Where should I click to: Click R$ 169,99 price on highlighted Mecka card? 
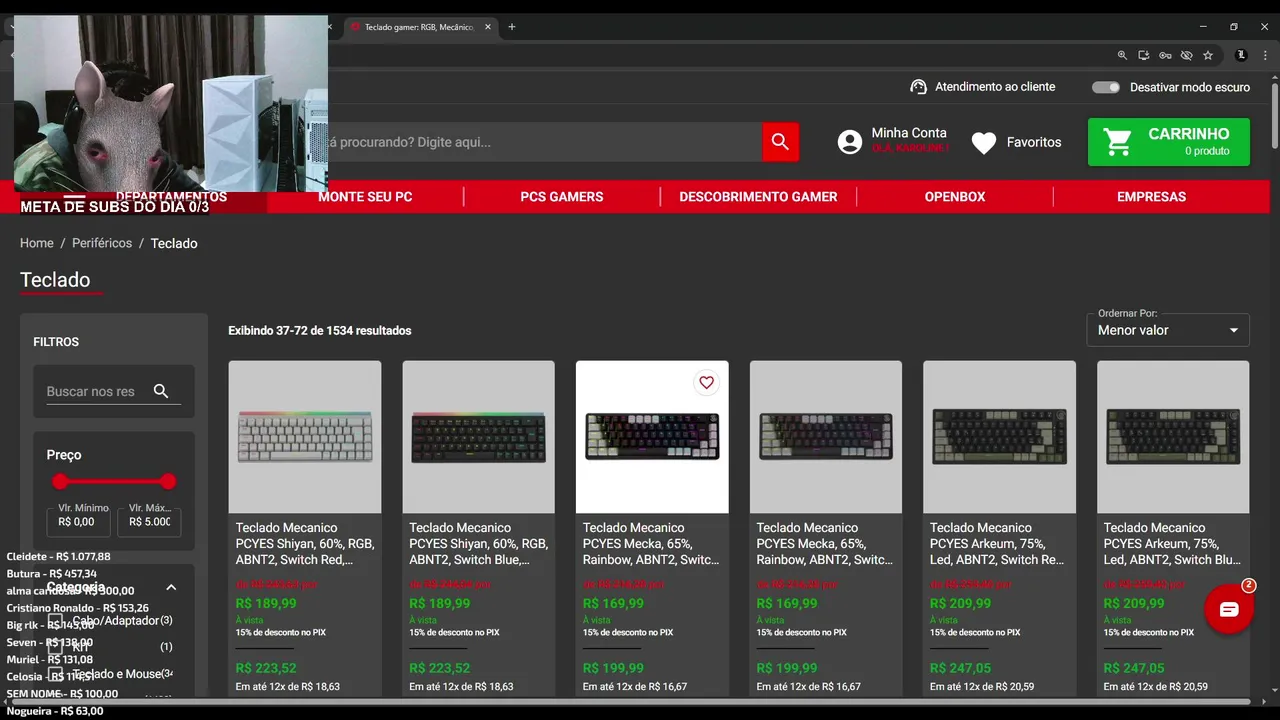point(613,604)
